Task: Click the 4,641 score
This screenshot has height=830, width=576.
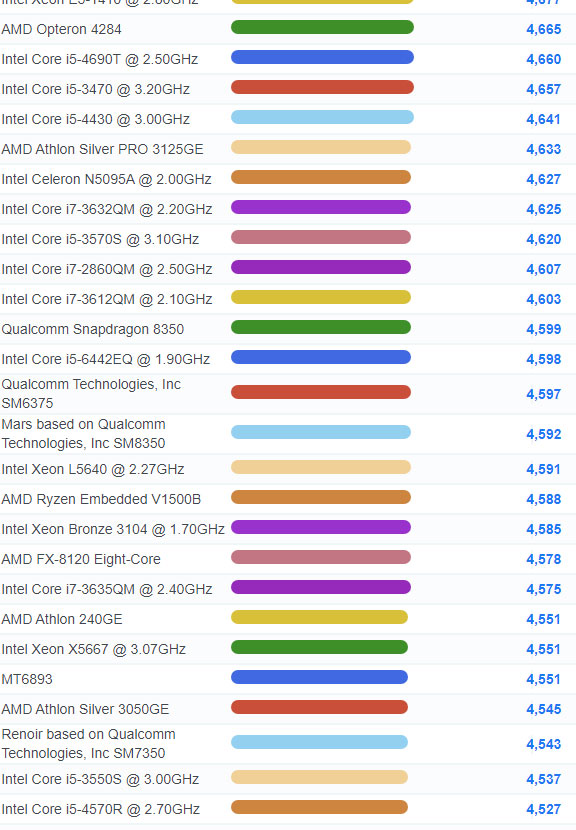Action: pyautogui.click(x=543, y=120)
